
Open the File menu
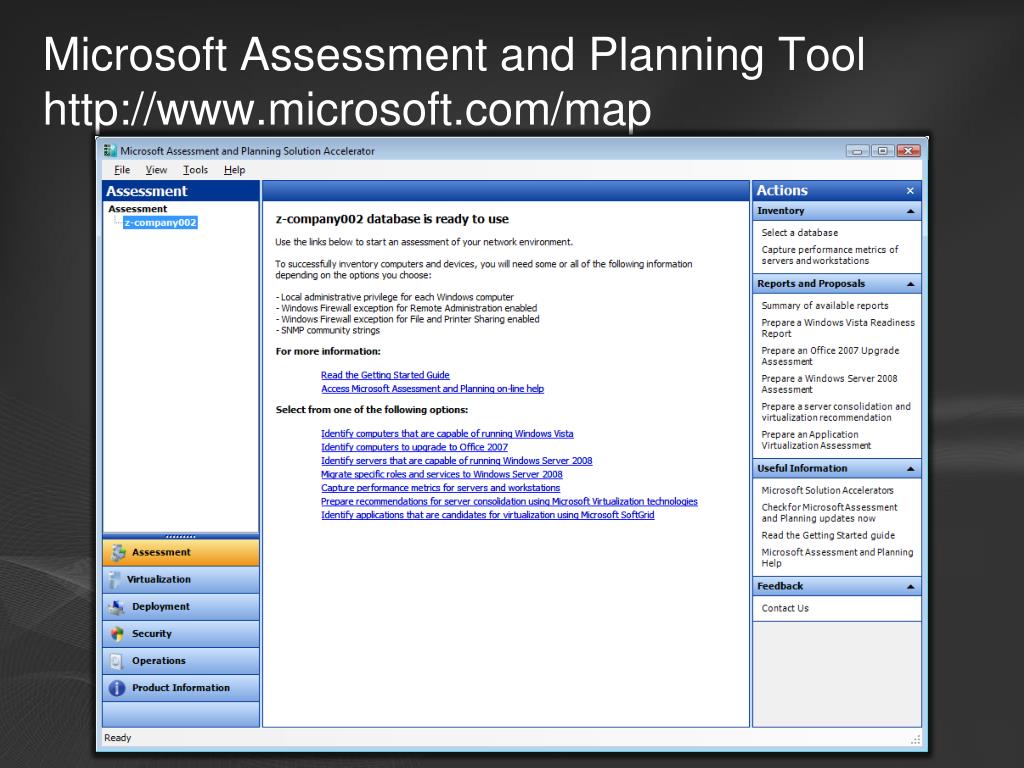click(122, 170)
